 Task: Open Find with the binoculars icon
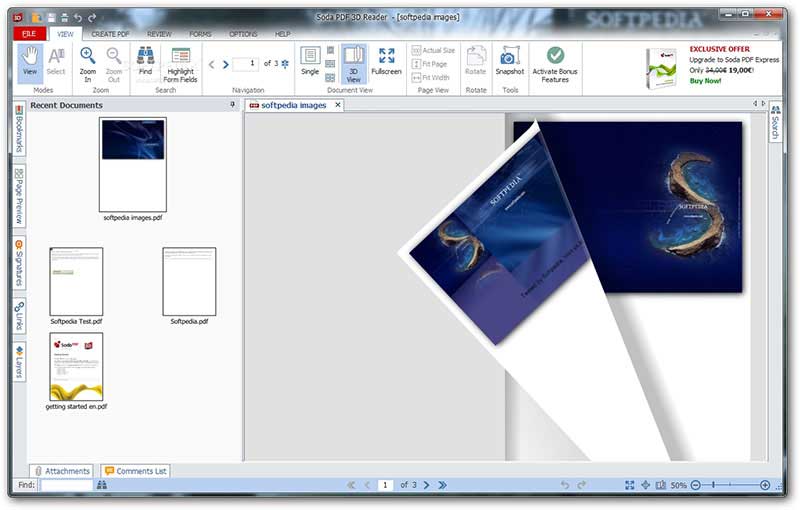click(x=145, y=61)
